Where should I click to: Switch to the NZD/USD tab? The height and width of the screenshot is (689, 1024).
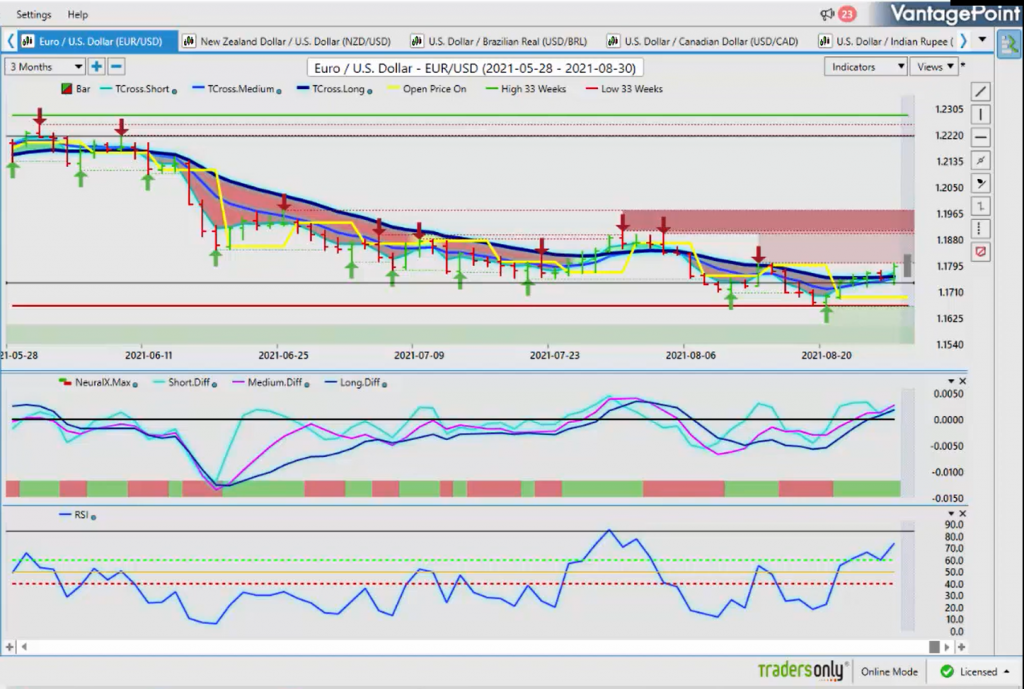287,41
